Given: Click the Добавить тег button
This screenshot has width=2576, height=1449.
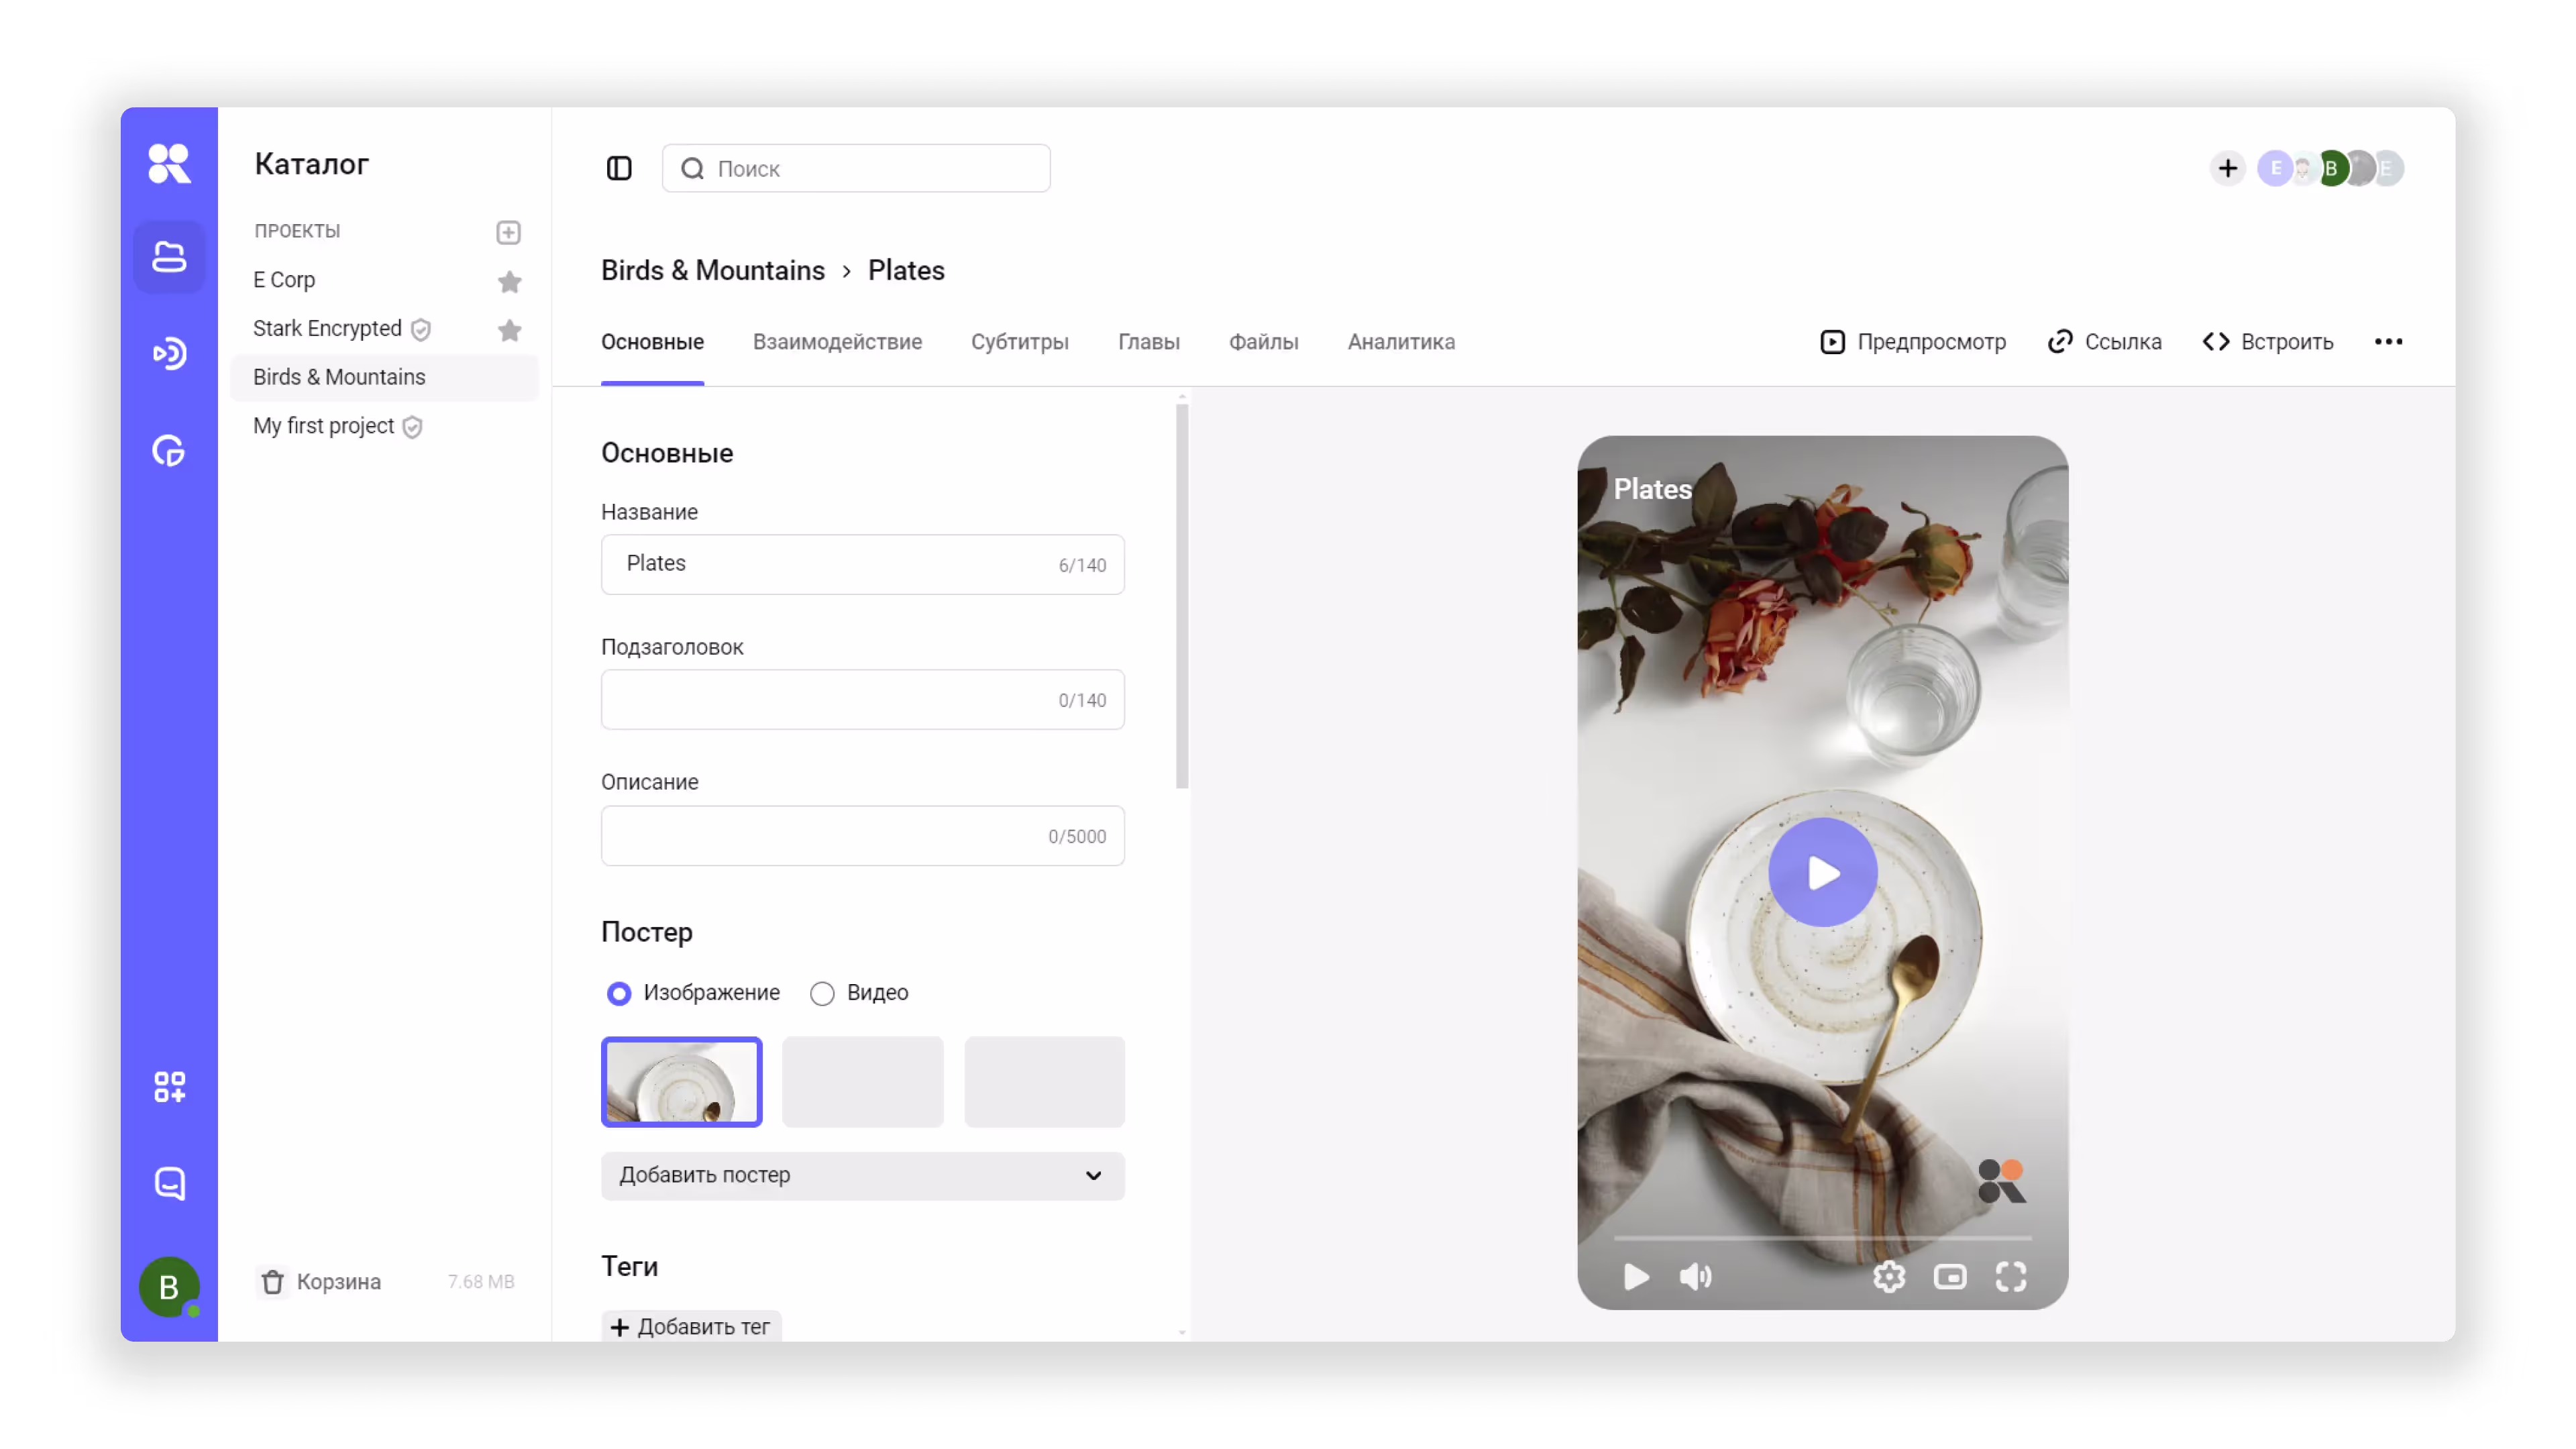Looking at the screenshot, I should tap(690, 1326).
